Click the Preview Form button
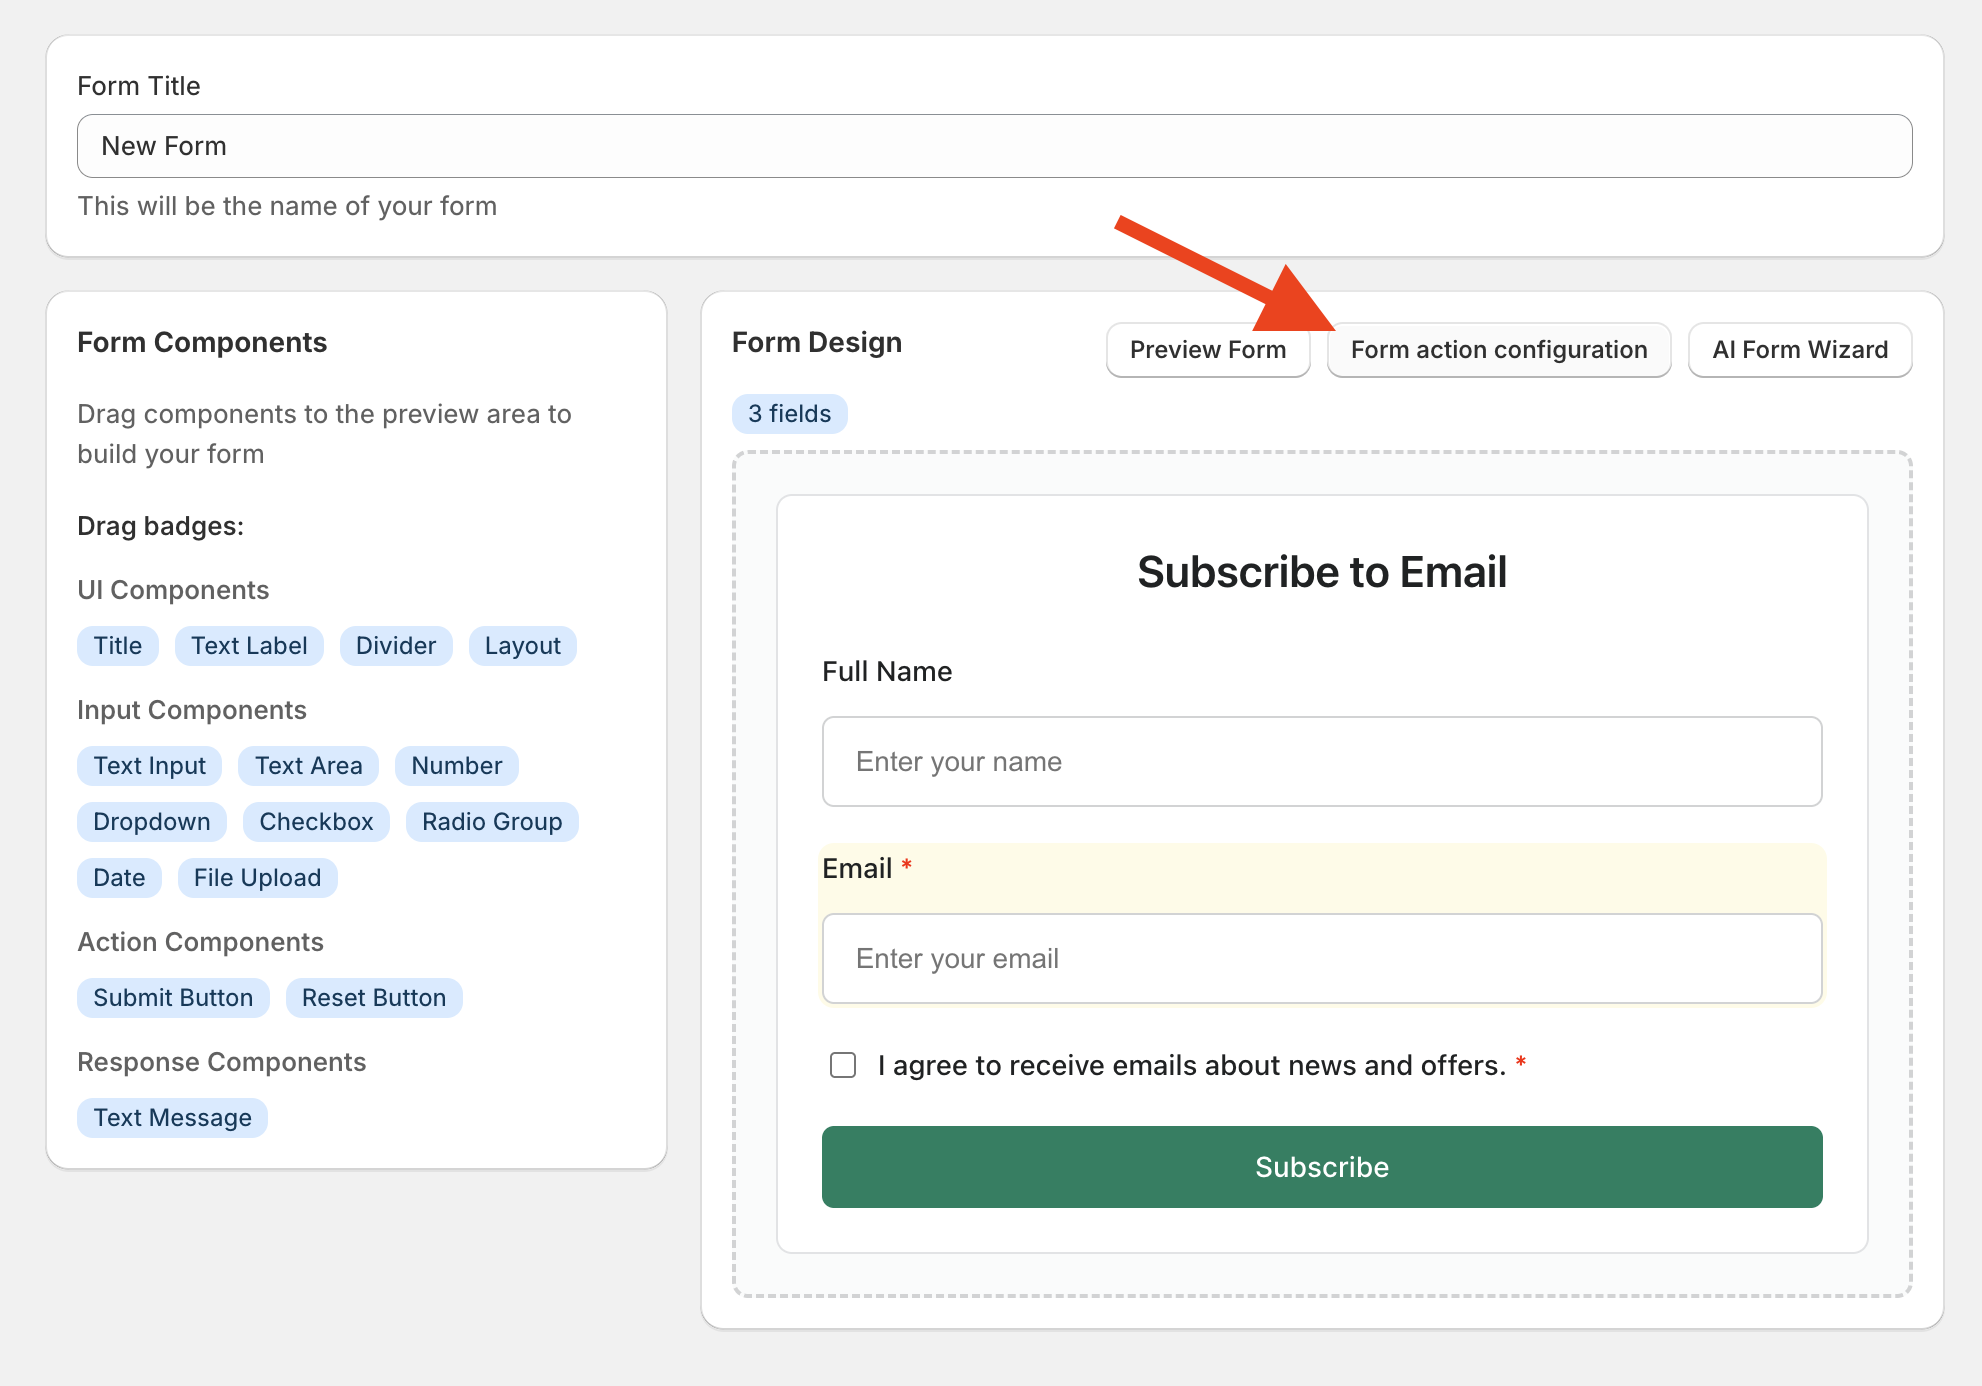1982x1386 pixels. (x=1207, y=350)
